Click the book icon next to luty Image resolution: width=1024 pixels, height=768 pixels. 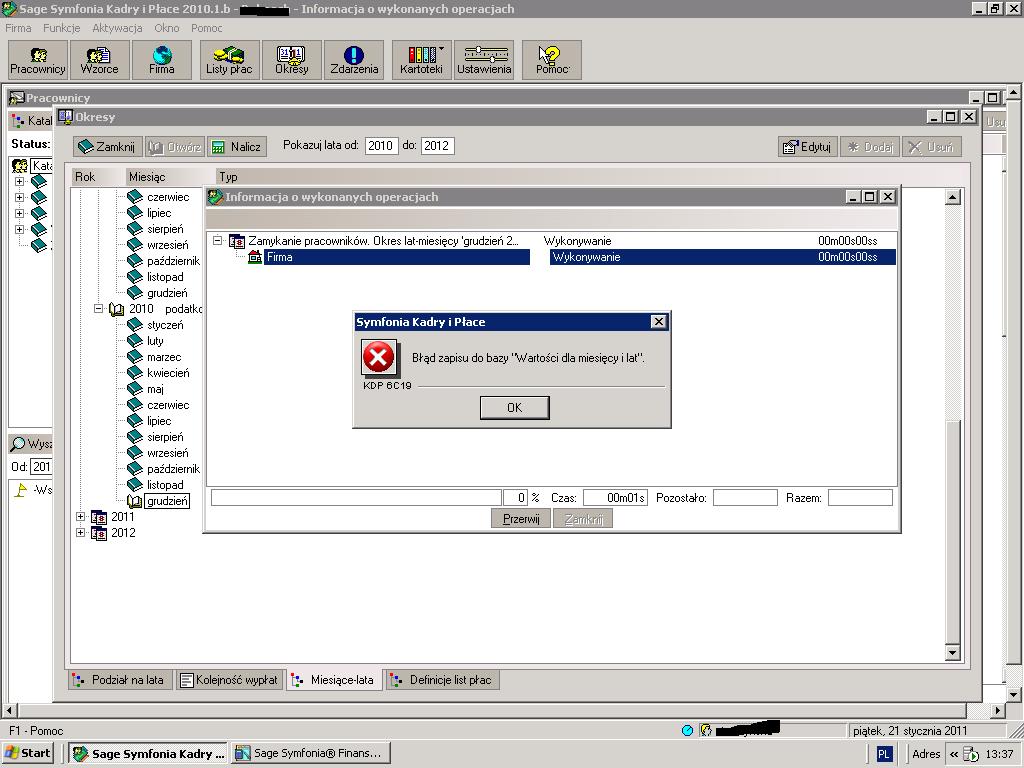pyautogui.click(x=135, y=341)
